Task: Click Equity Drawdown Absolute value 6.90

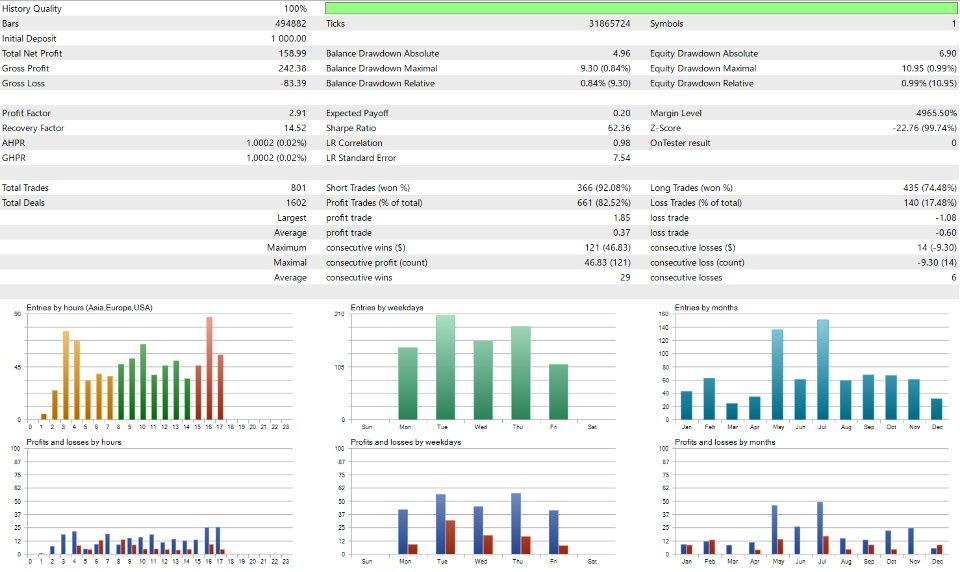Action: [948, 54]
